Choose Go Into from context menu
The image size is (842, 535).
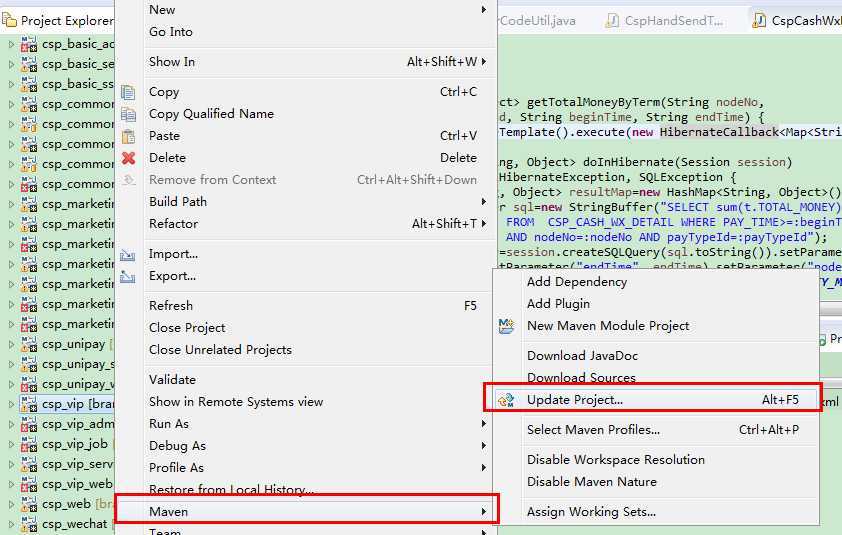tap(304, 32)
